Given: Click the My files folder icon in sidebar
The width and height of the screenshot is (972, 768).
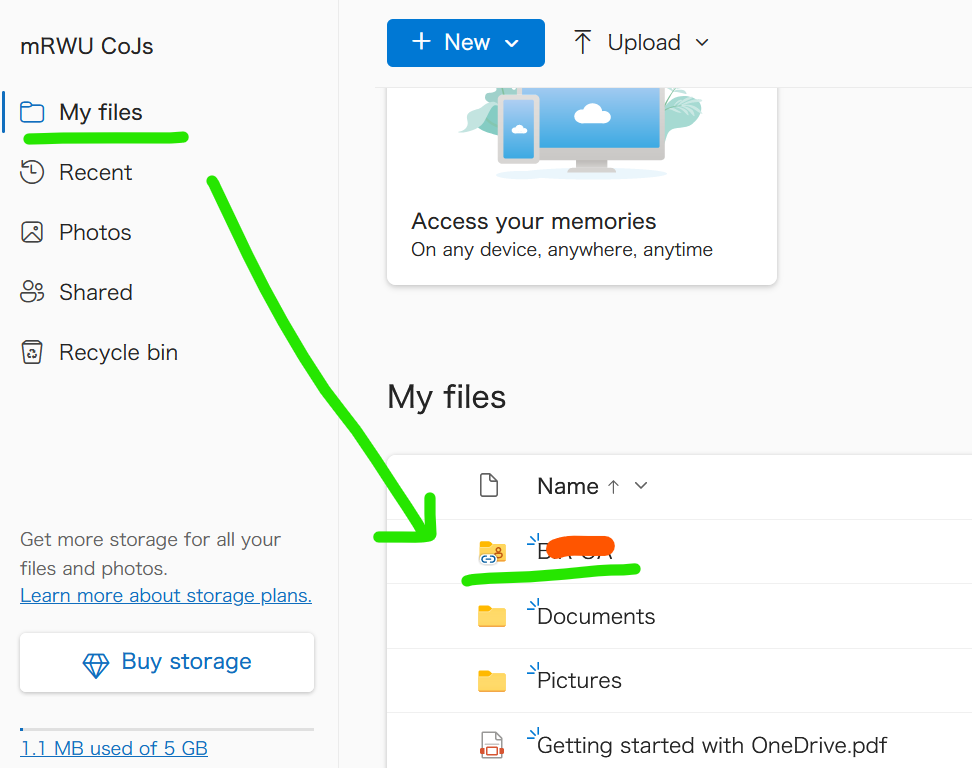Looking at the screenshot, I should [x=32, y=112].
